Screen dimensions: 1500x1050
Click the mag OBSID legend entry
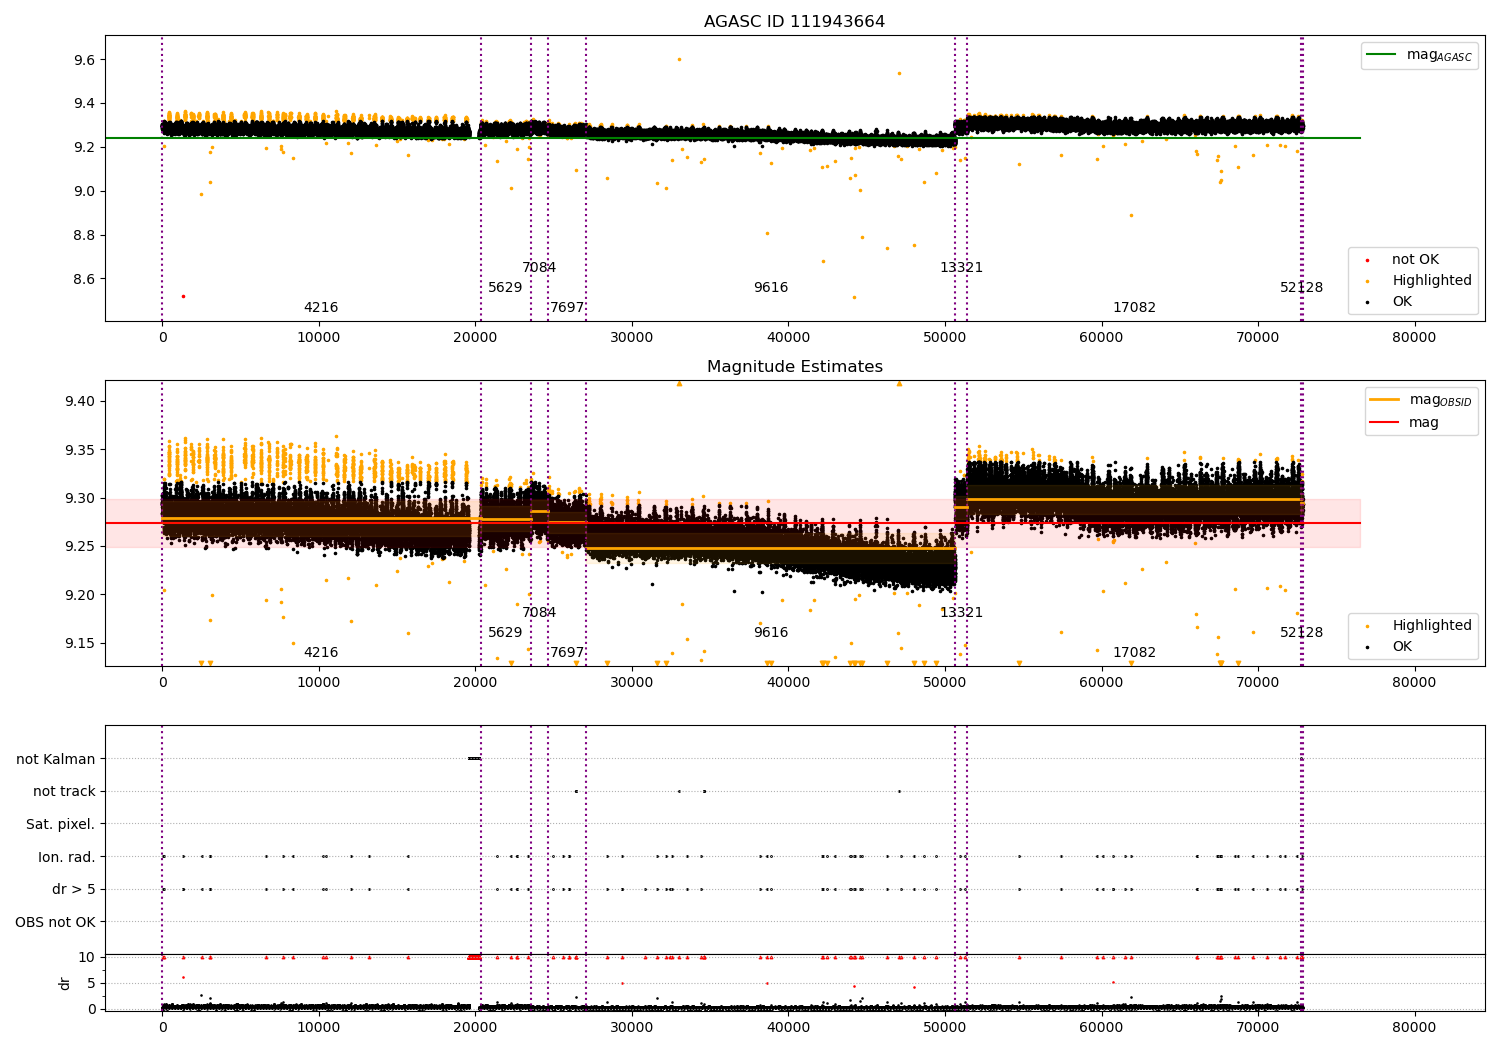[x=1420, y=400]
